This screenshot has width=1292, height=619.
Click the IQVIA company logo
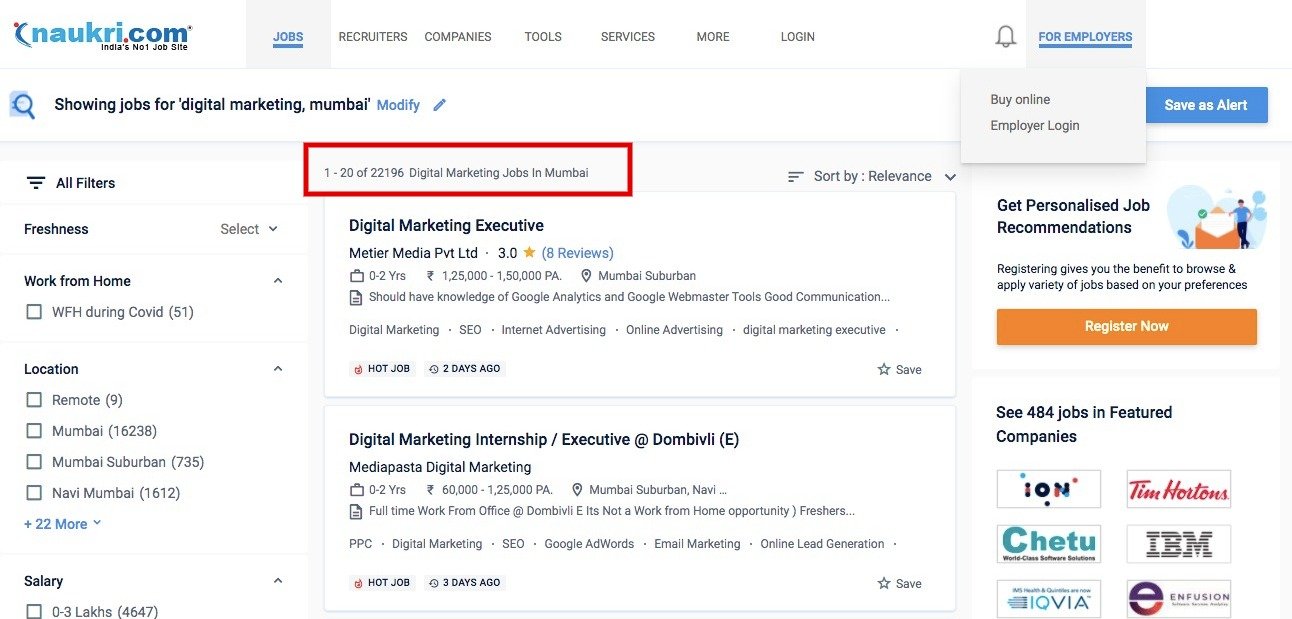click(x=1048, y=599)
